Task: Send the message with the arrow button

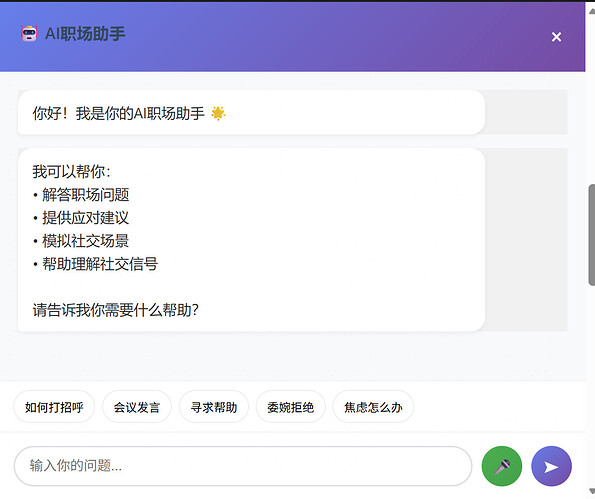Action: 551,466
